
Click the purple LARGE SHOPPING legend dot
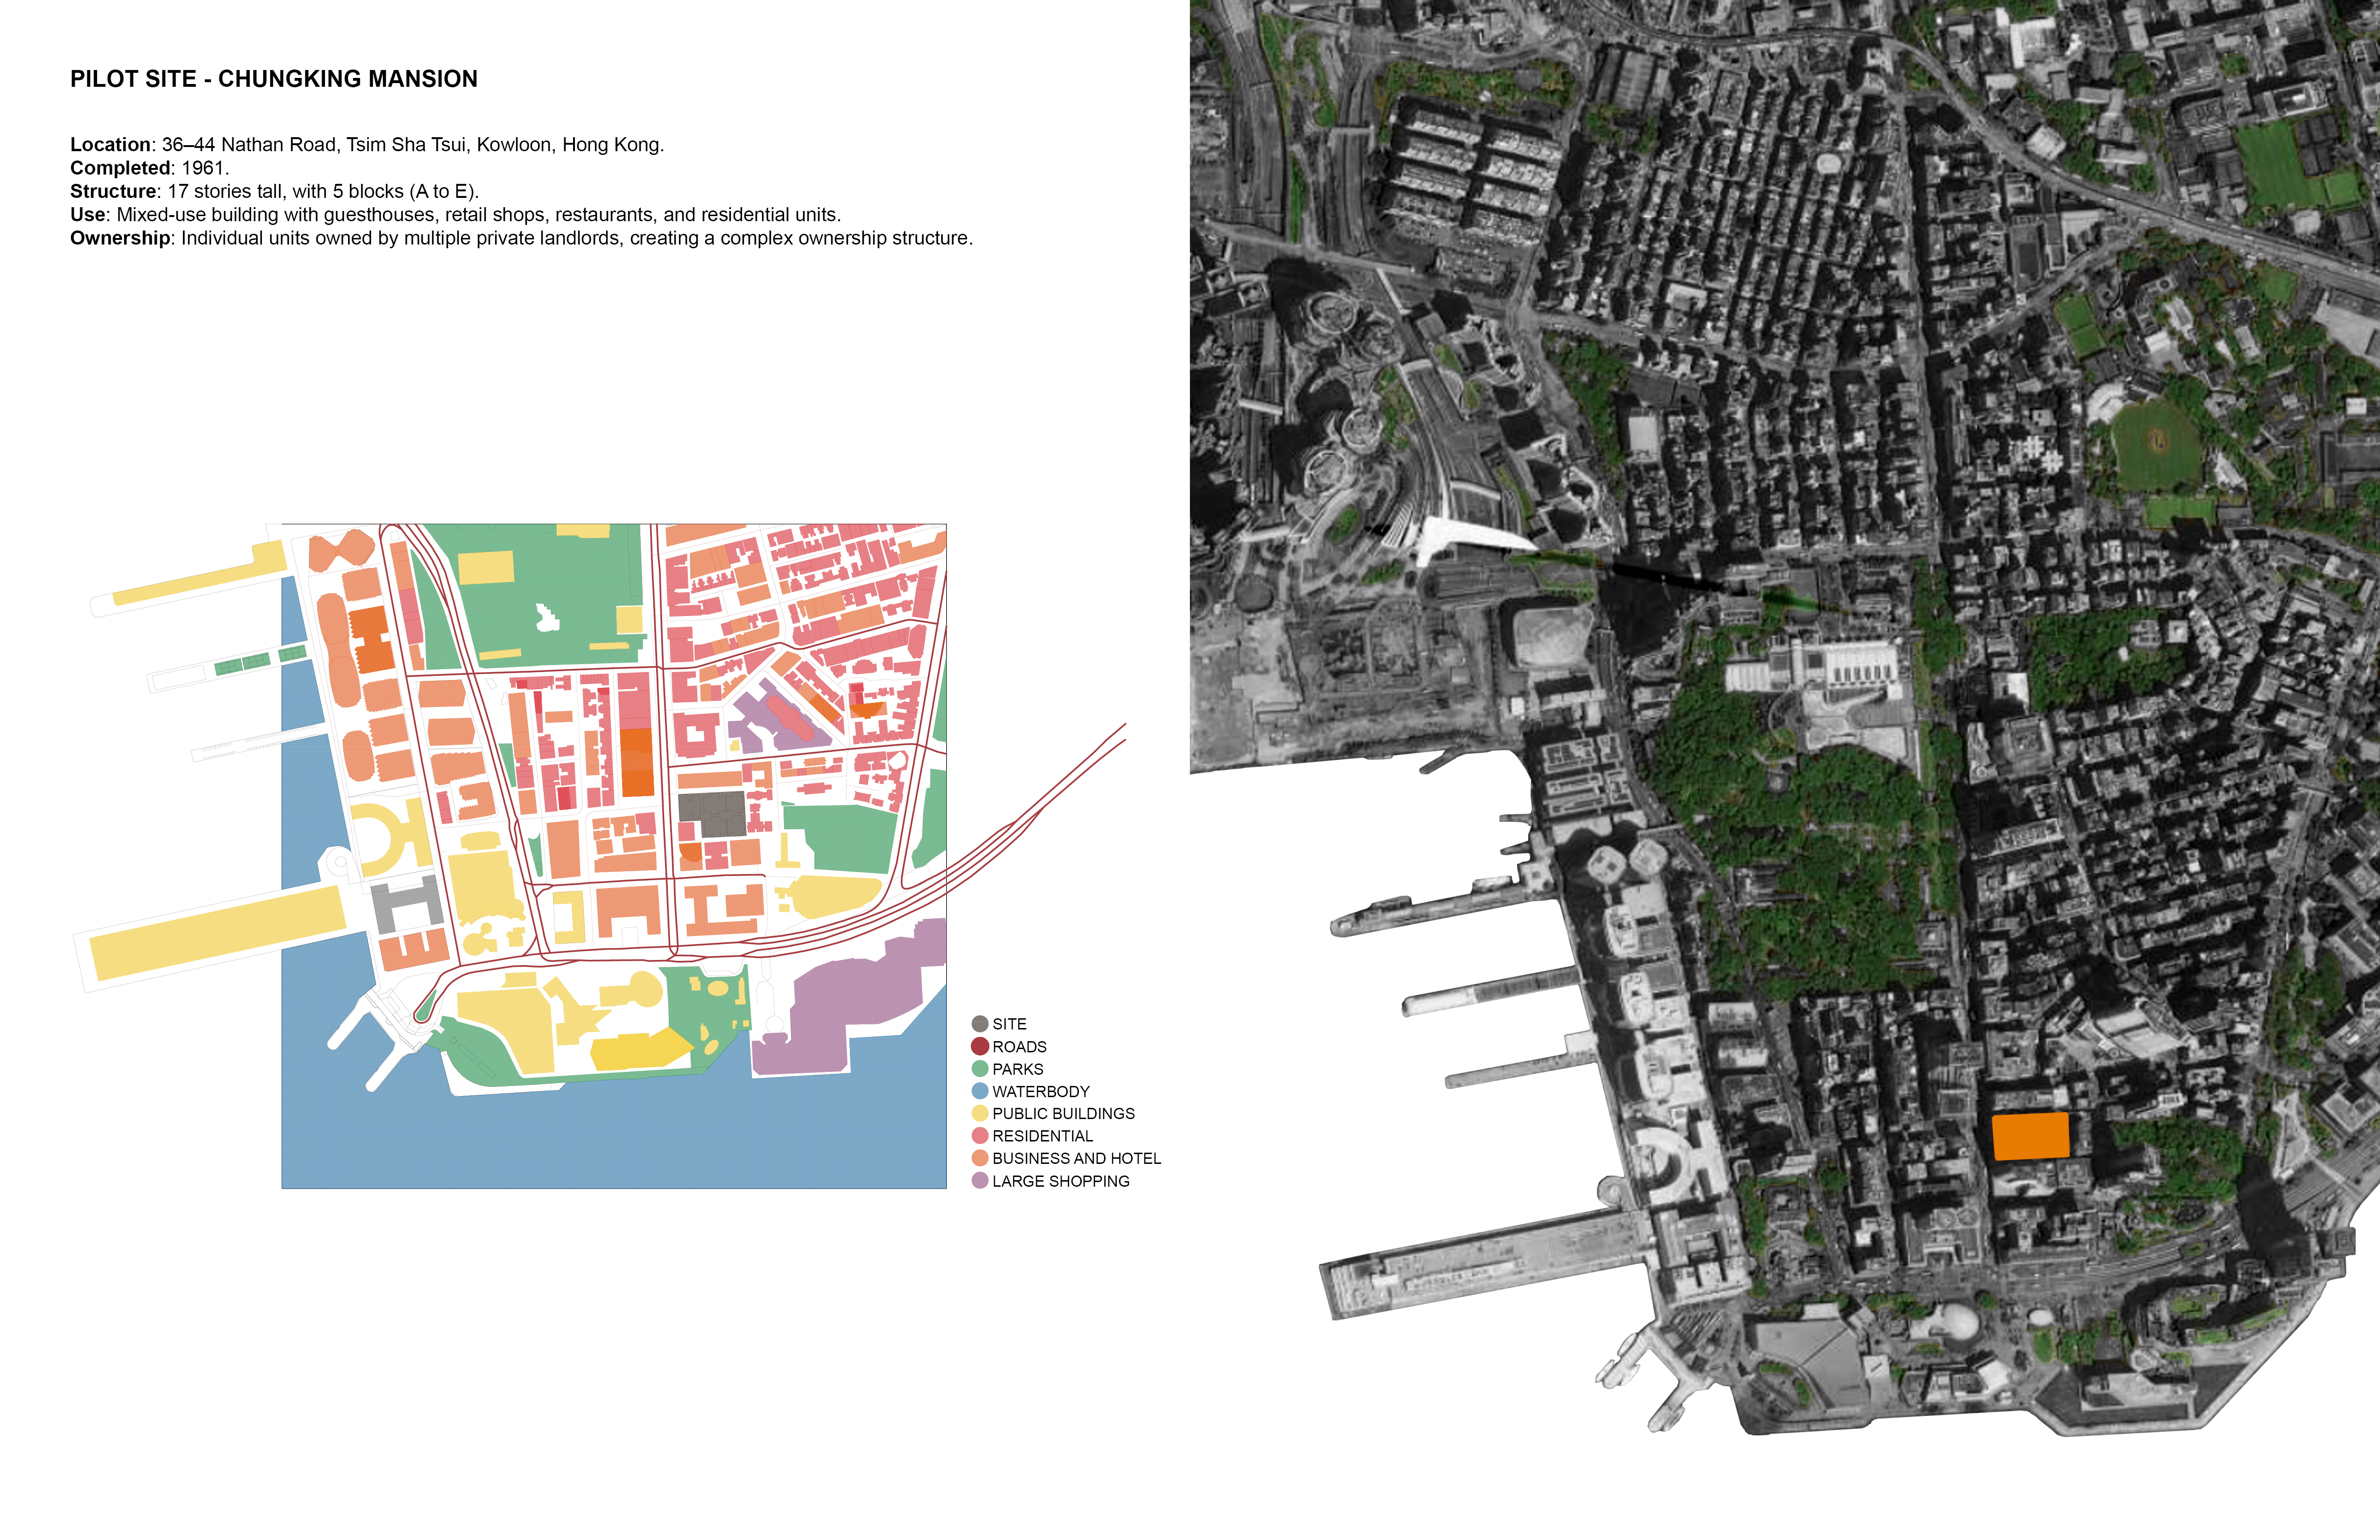click(980, 1181)
